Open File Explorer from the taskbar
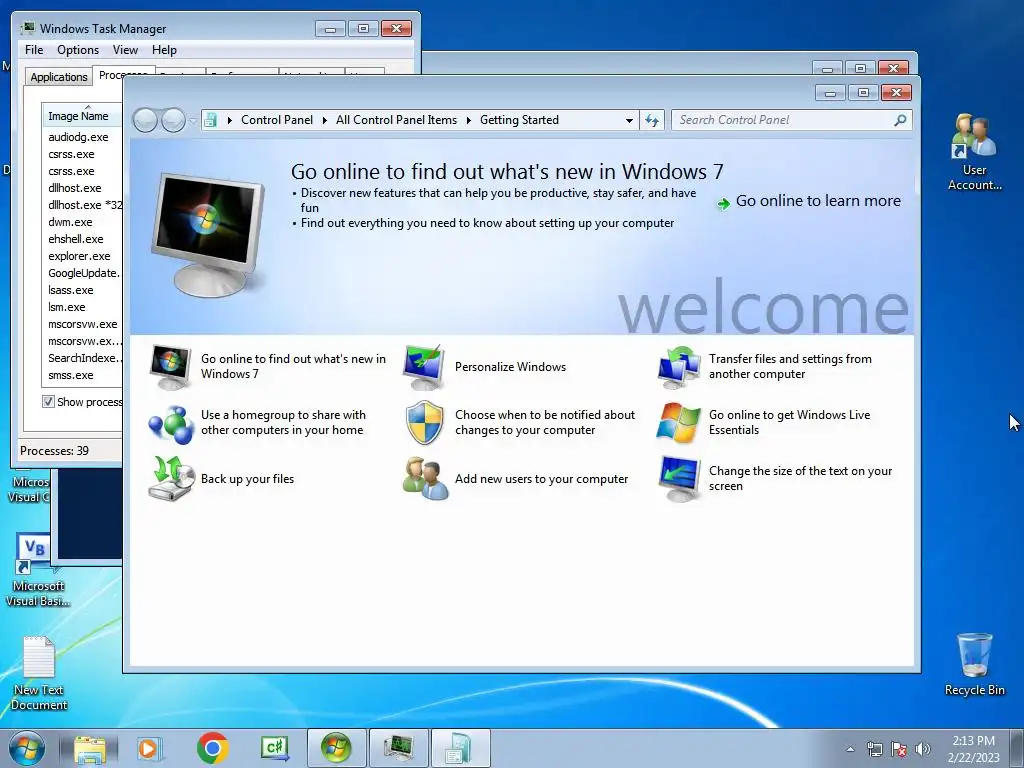This screenshot has width=1024, height=768. (90, 749)
